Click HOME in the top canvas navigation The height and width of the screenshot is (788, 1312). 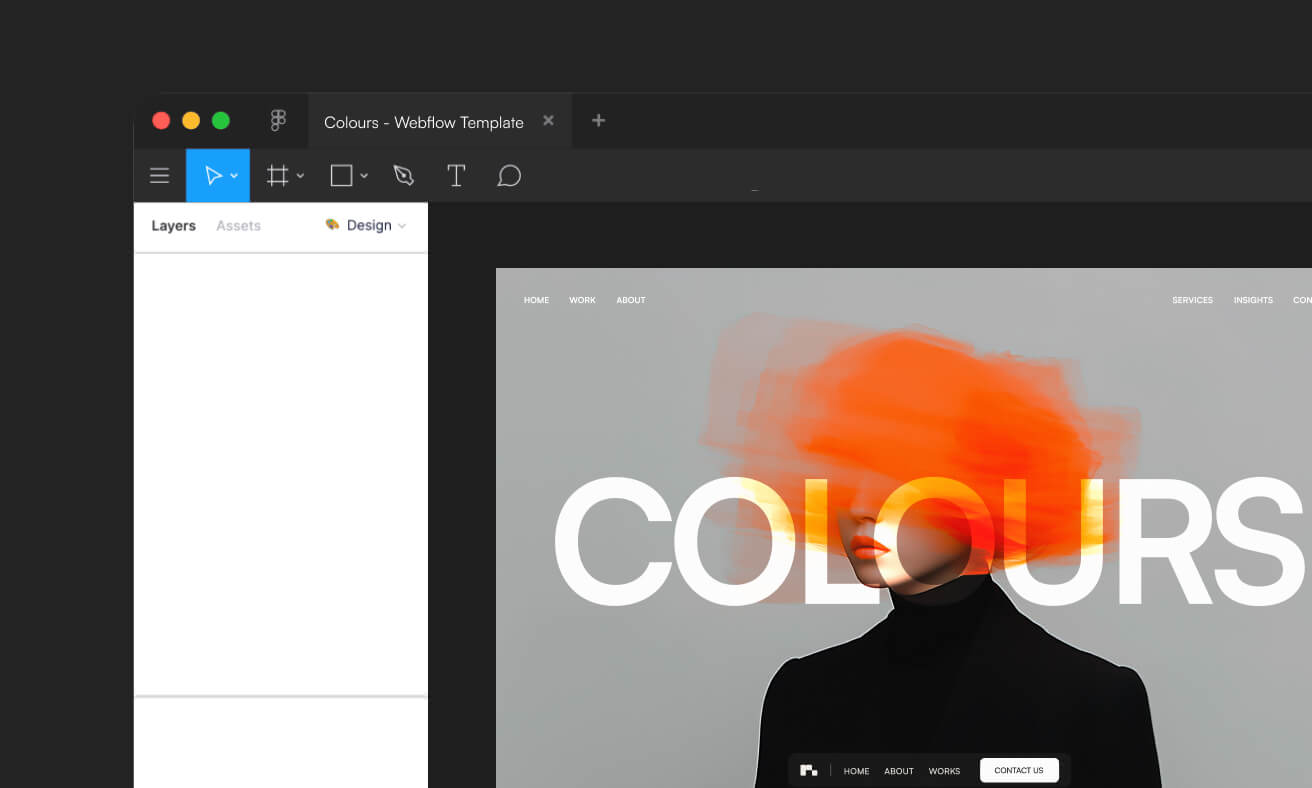pyautogui.click(x=536, y=300)
